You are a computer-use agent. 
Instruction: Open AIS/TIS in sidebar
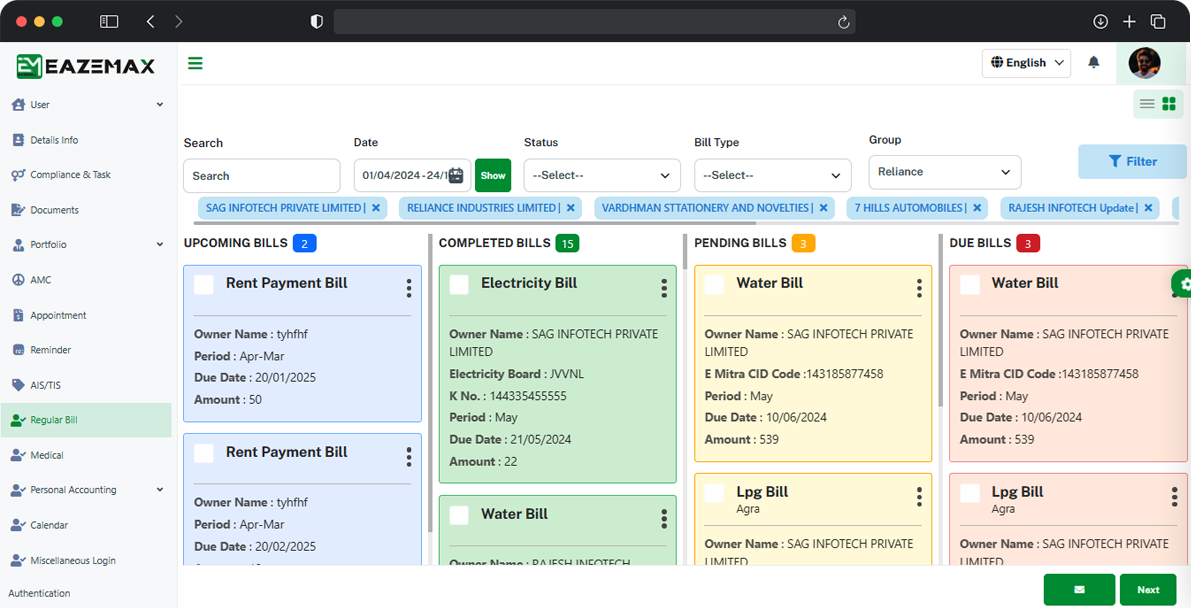86,385
